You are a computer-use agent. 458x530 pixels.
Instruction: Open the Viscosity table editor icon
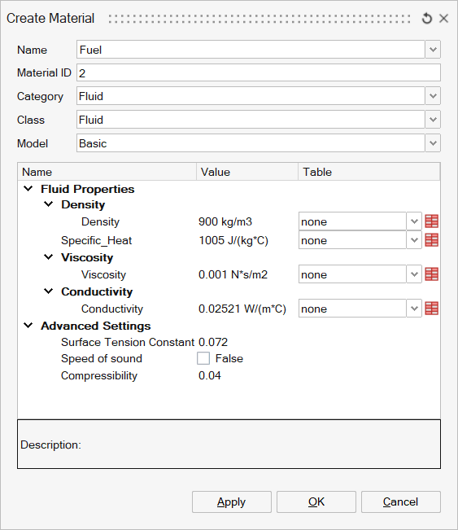pos(432,274)
